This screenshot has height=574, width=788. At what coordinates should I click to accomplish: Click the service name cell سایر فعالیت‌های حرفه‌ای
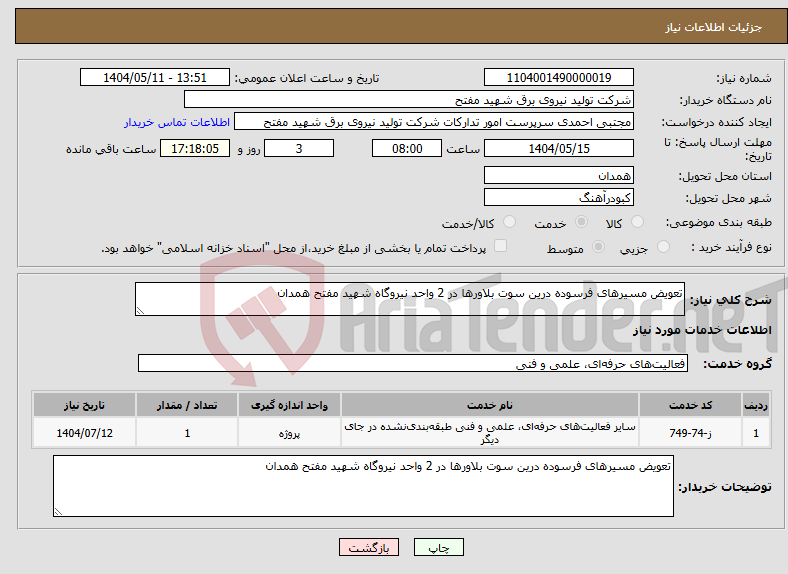[x=489, y=433]
